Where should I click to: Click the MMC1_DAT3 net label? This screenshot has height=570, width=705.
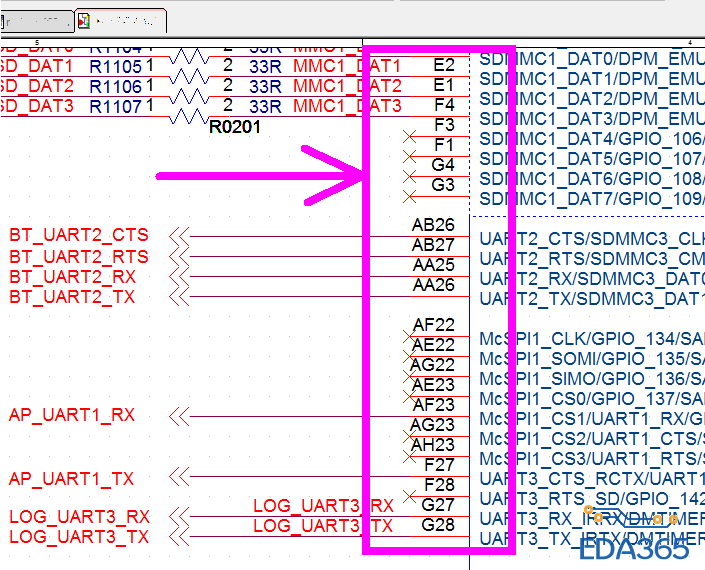click(x=347, y=107)
